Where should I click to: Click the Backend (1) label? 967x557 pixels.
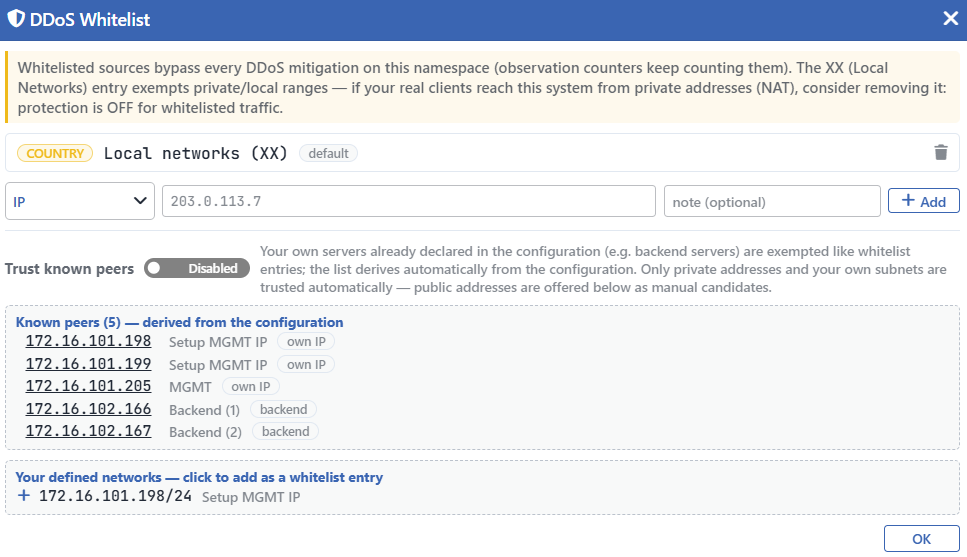(x=204, y=410)
